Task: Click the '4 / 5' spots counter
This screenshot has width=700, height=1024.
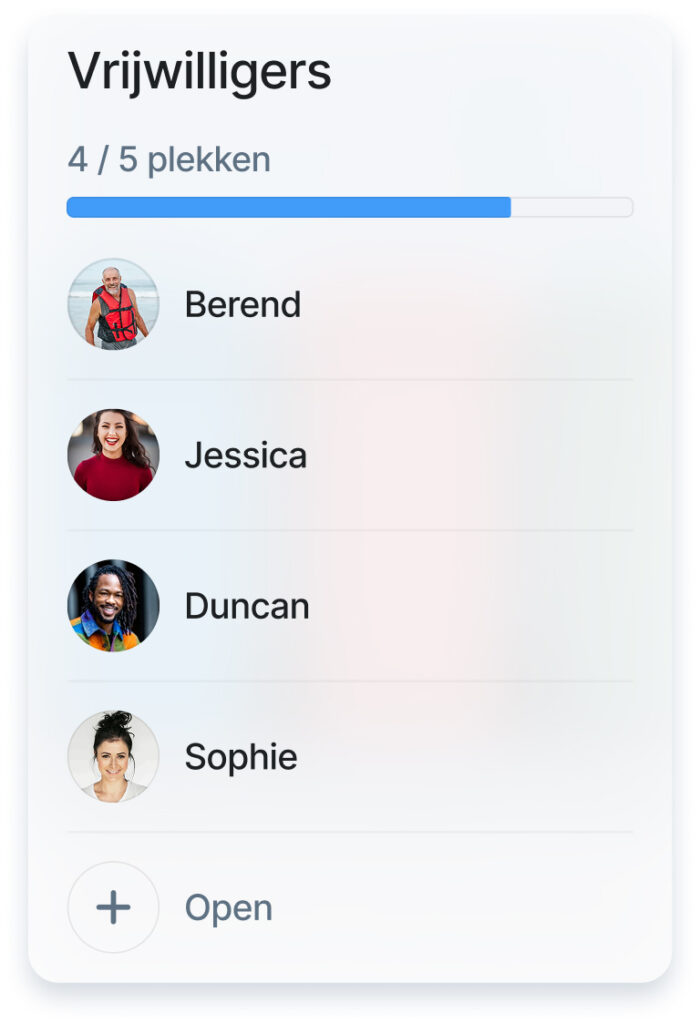Action: [102, 160]
